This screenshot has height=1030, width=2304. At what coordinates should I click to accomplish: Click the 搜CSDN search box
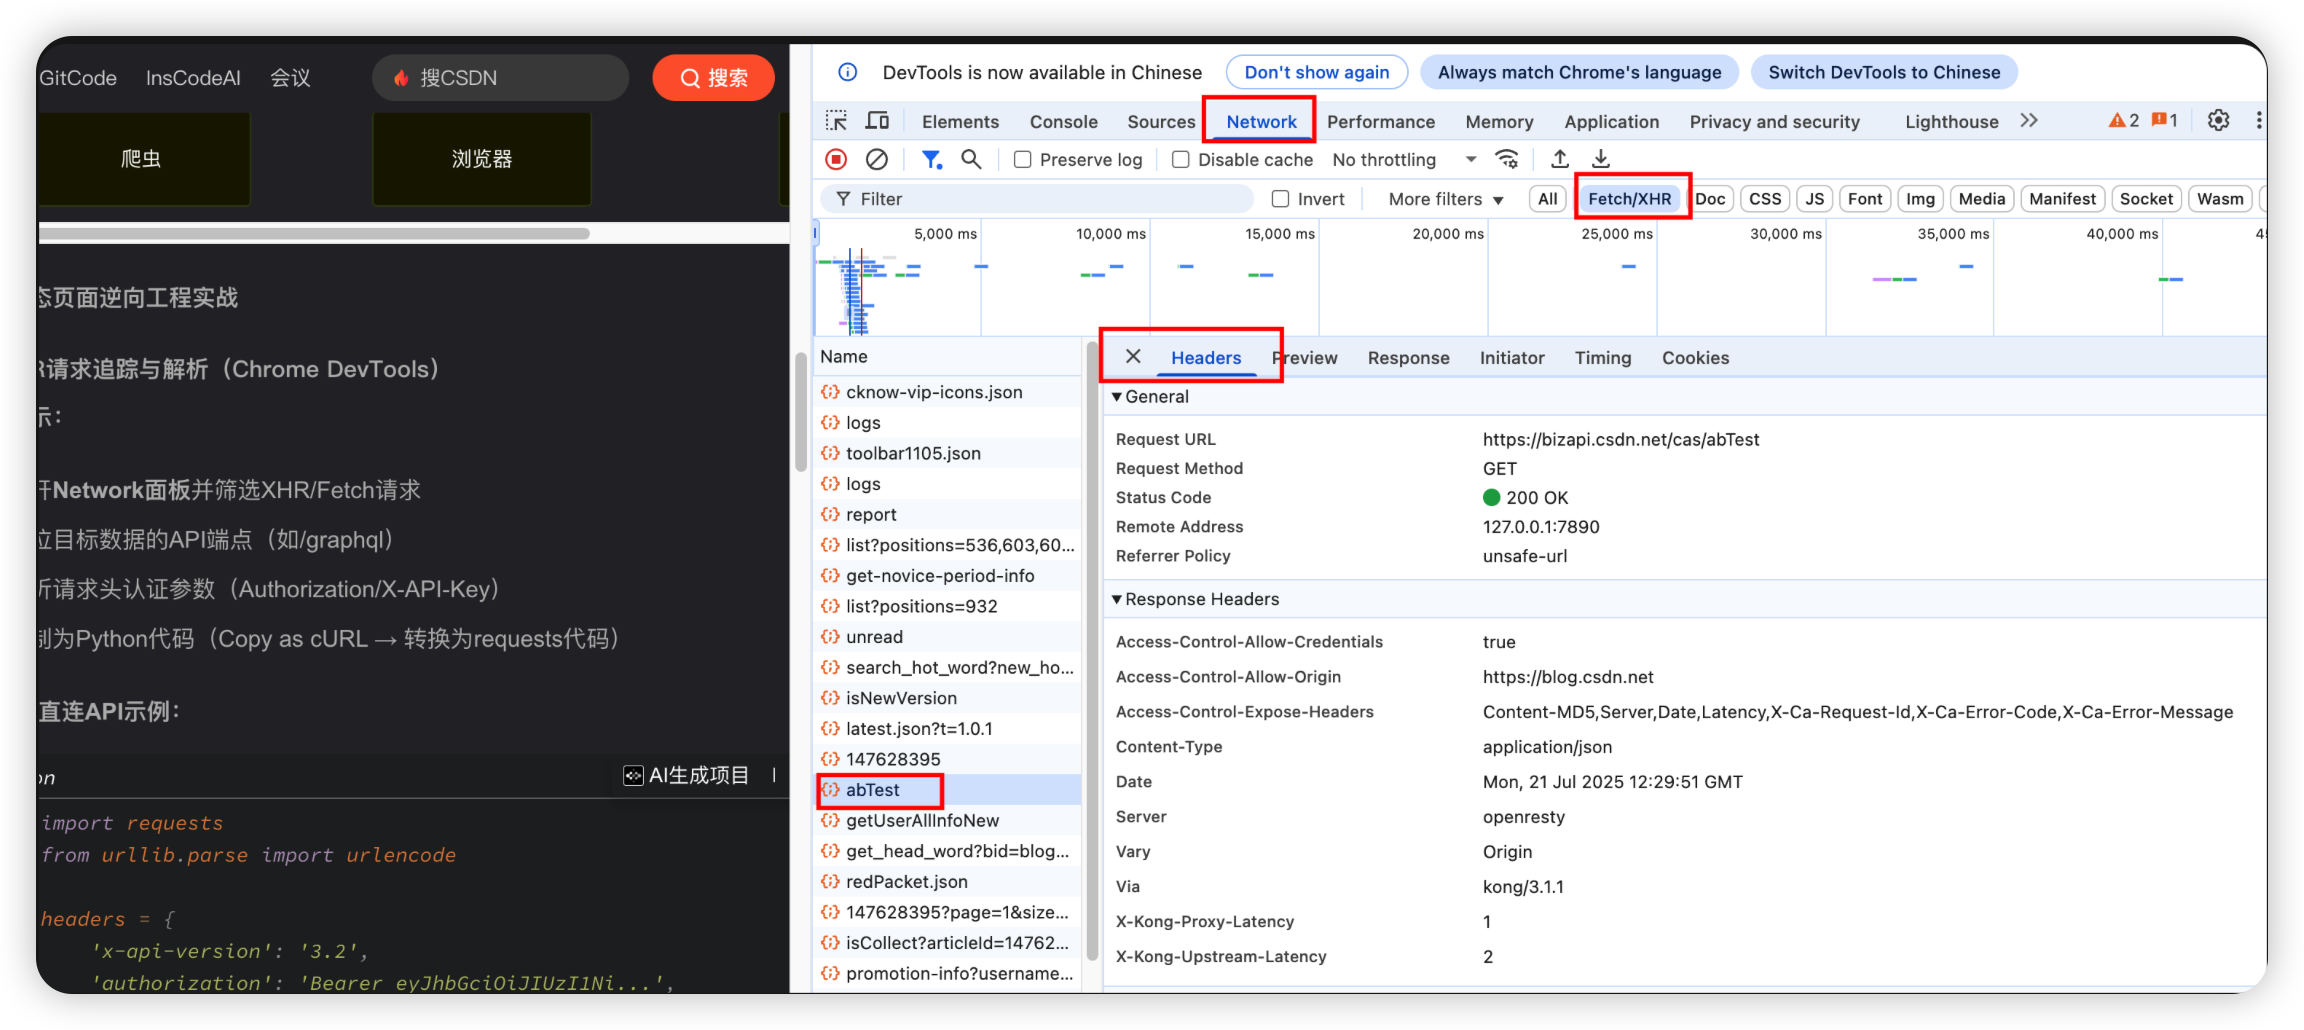click(500, 78)
